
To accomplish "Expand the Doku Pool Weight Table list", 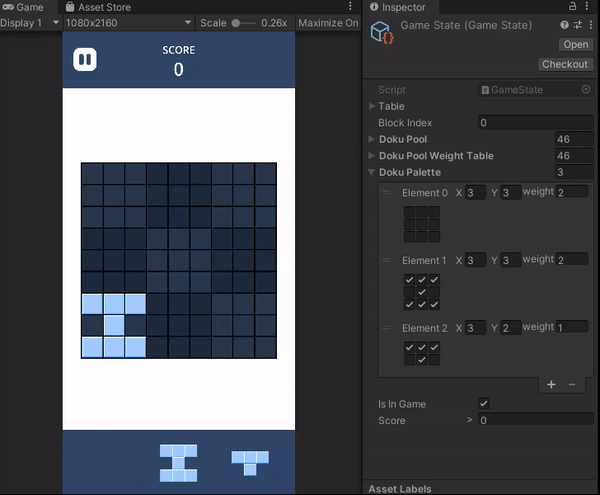I will tap(372, 155).
